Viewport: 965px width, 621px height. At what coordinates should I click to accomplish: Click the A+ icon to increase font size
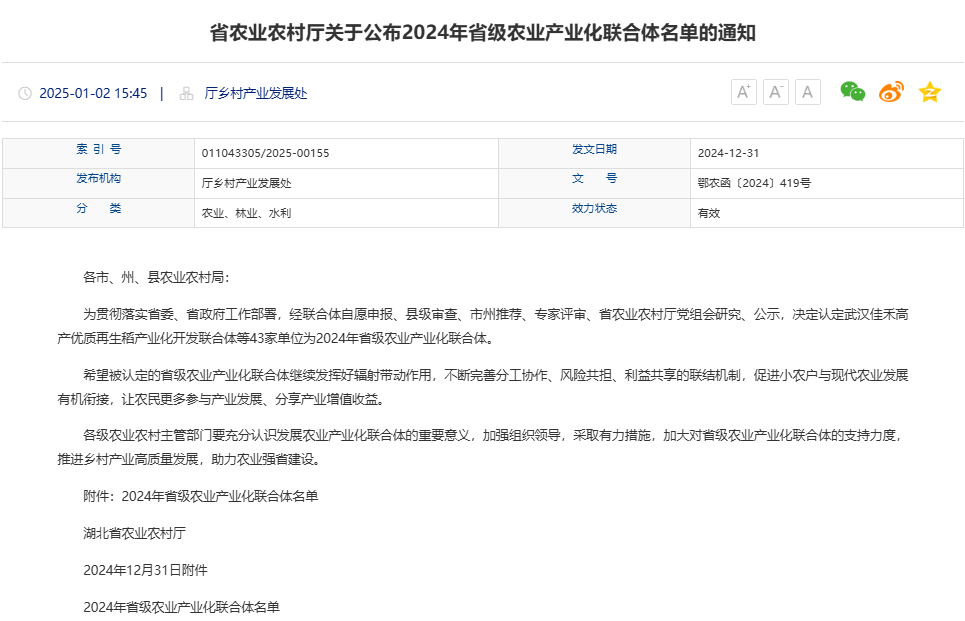tap(743, 91)
